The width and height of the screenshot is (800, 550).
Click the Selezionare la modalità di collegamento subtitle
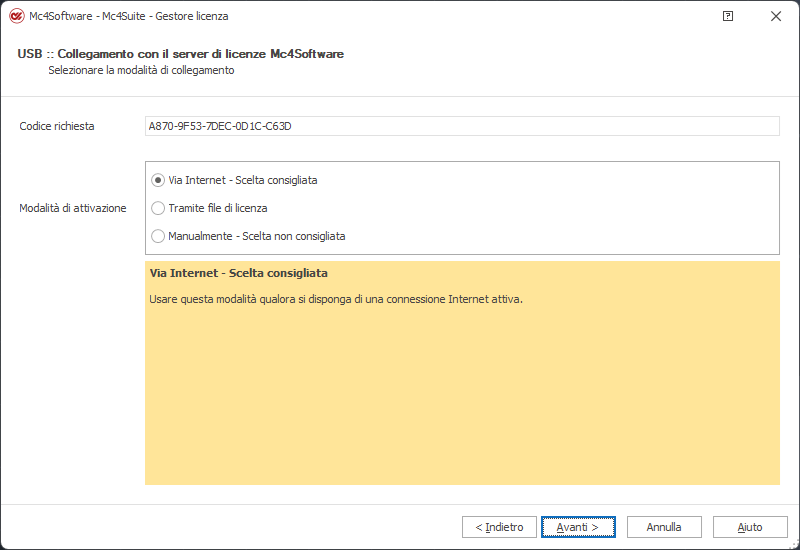coord(141,70)
